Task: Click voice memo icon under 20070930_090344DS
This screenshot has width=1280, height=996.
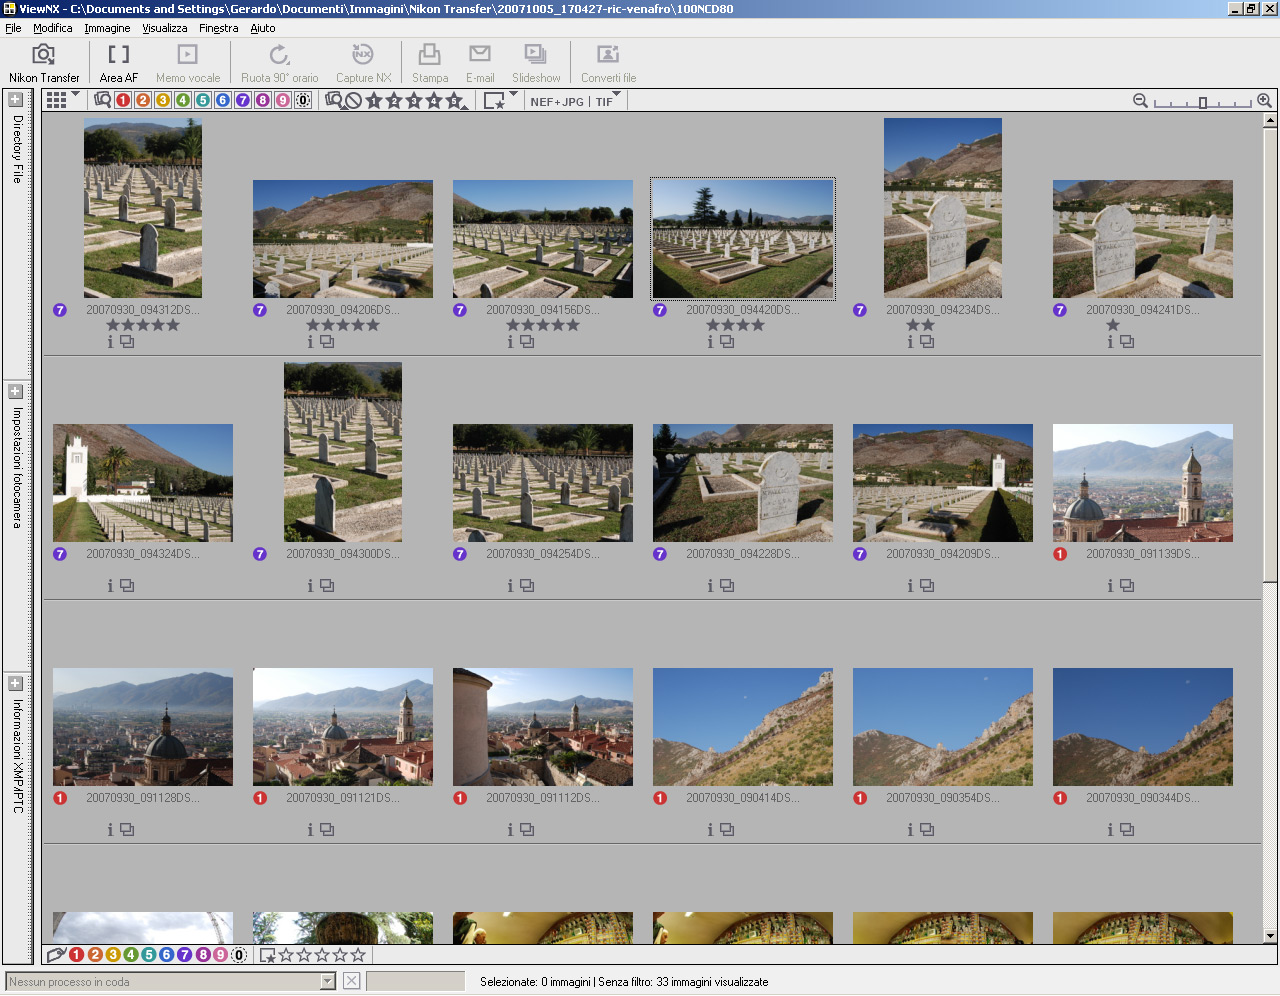Action: click(x=1127, y=830)
